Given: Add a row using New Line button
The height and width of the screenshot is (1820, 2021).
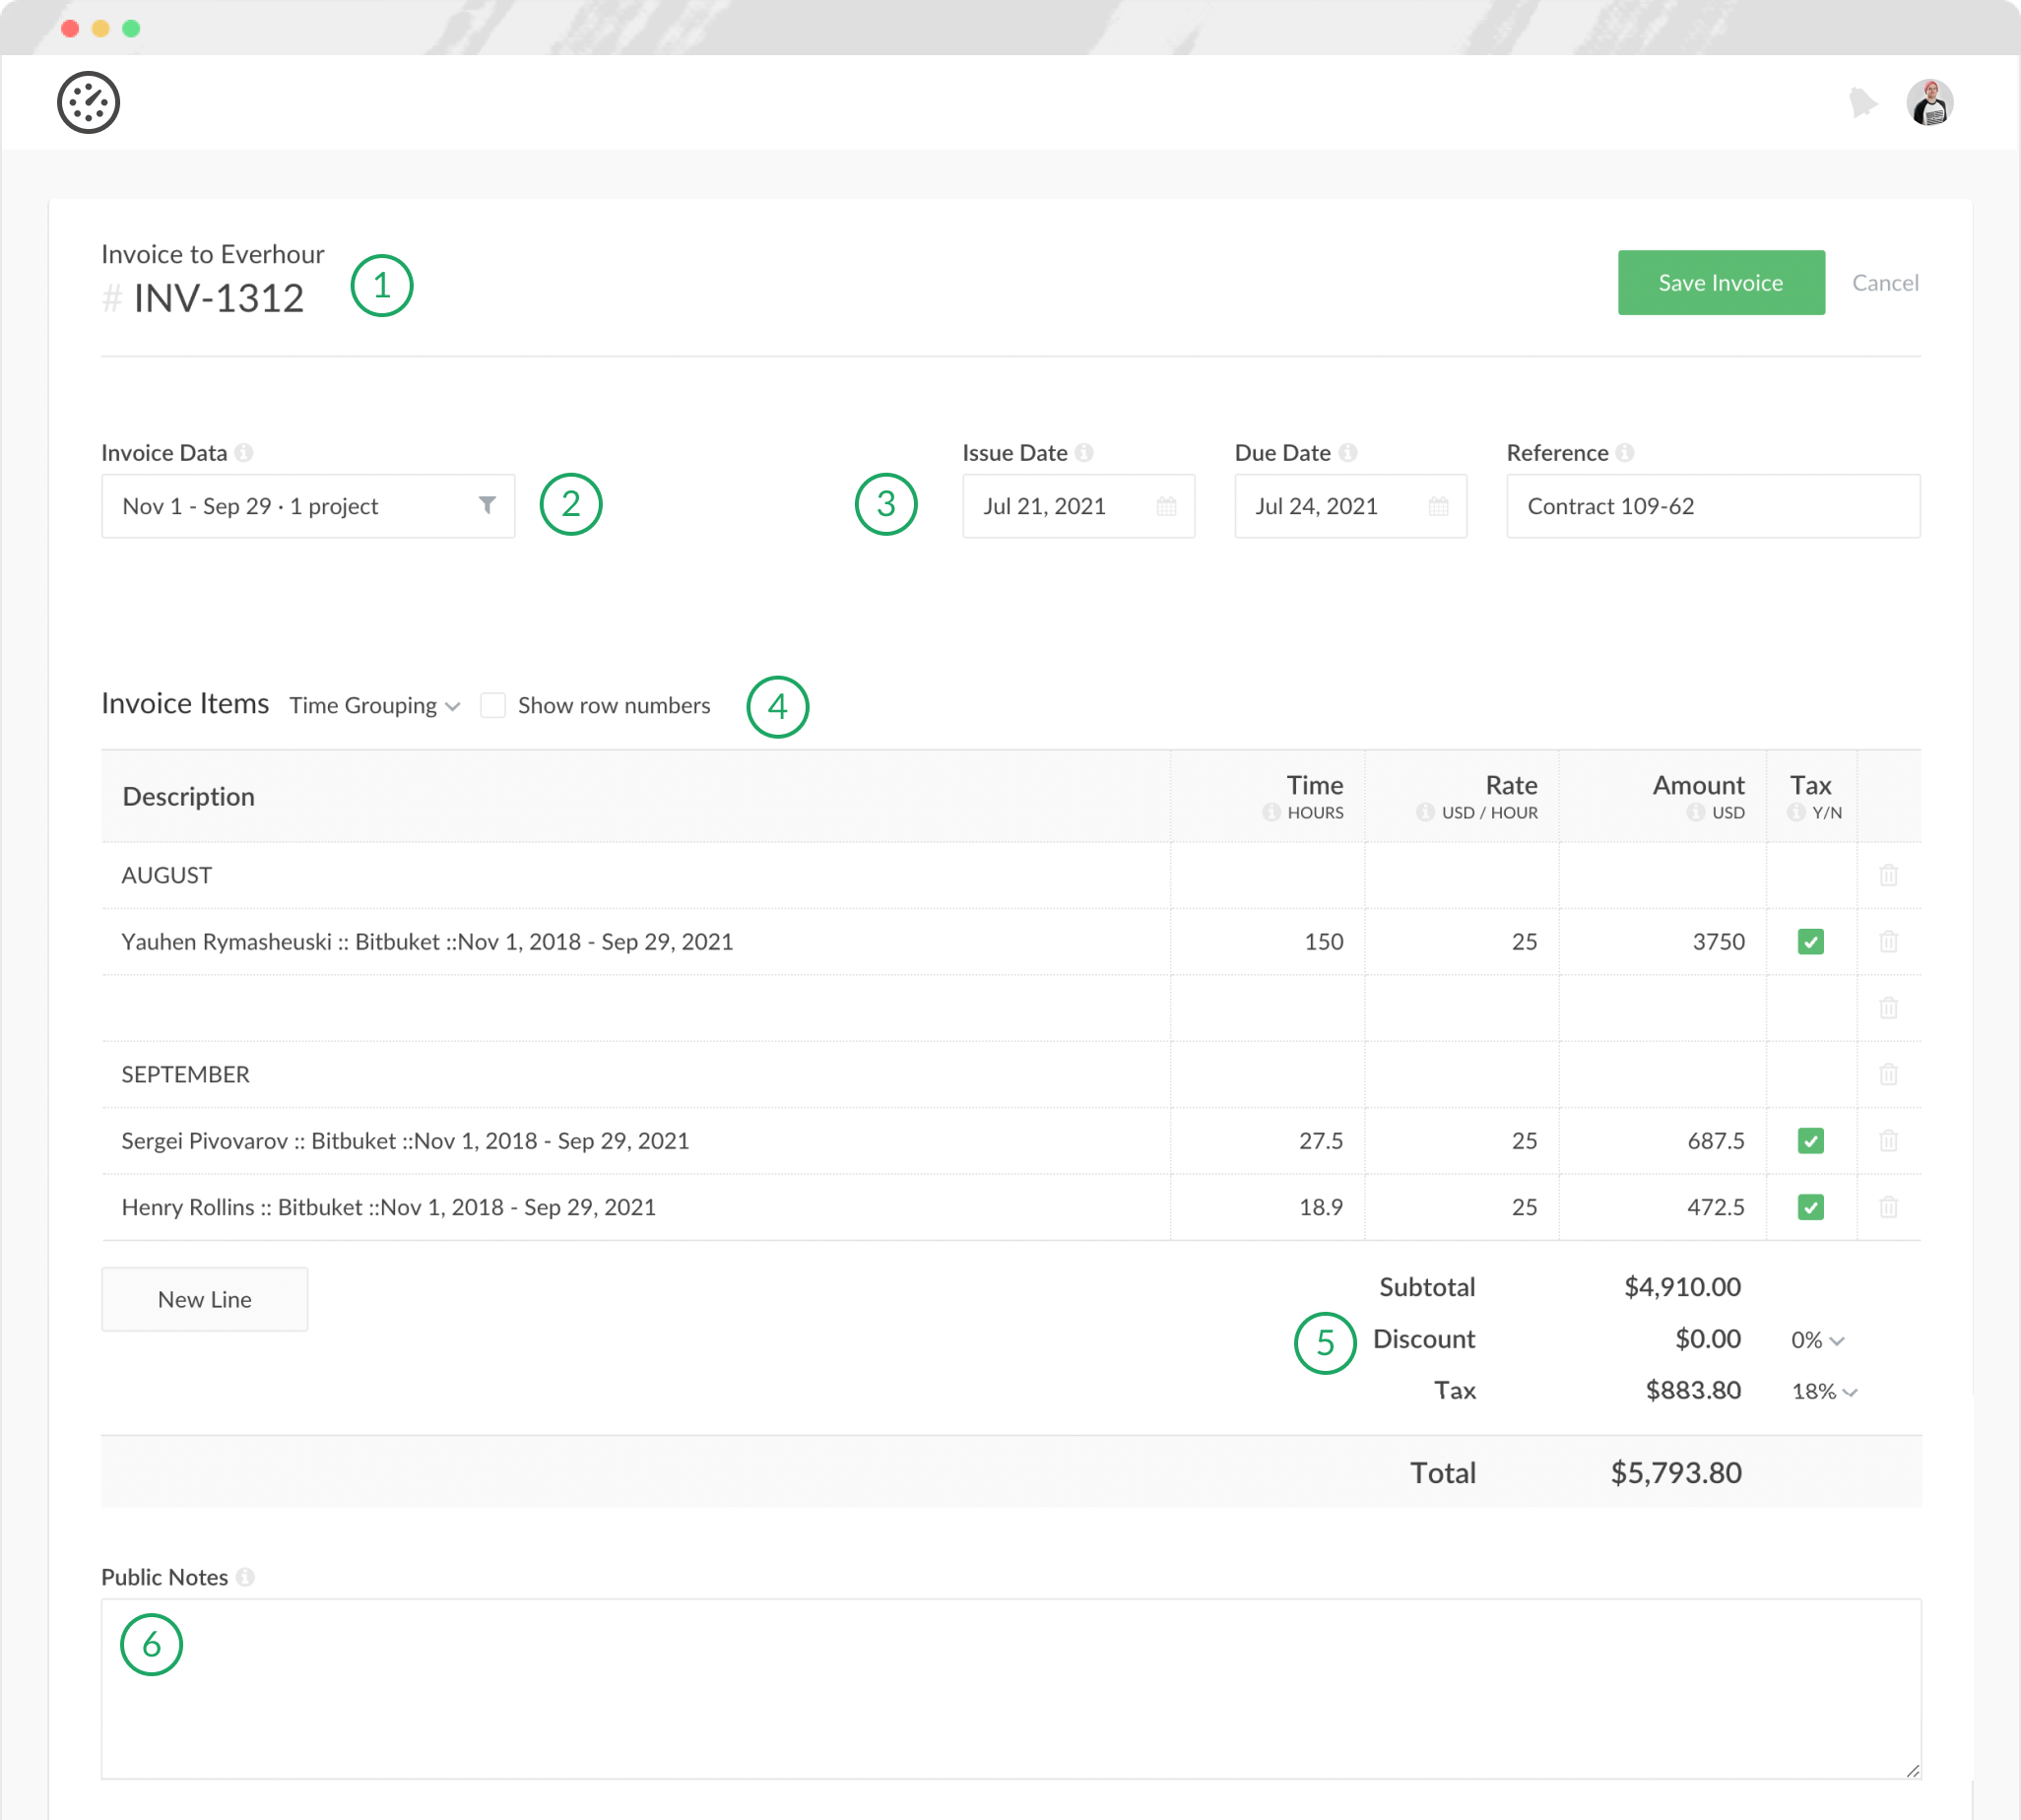Looking at the screenshot, I should (204, 1299).
